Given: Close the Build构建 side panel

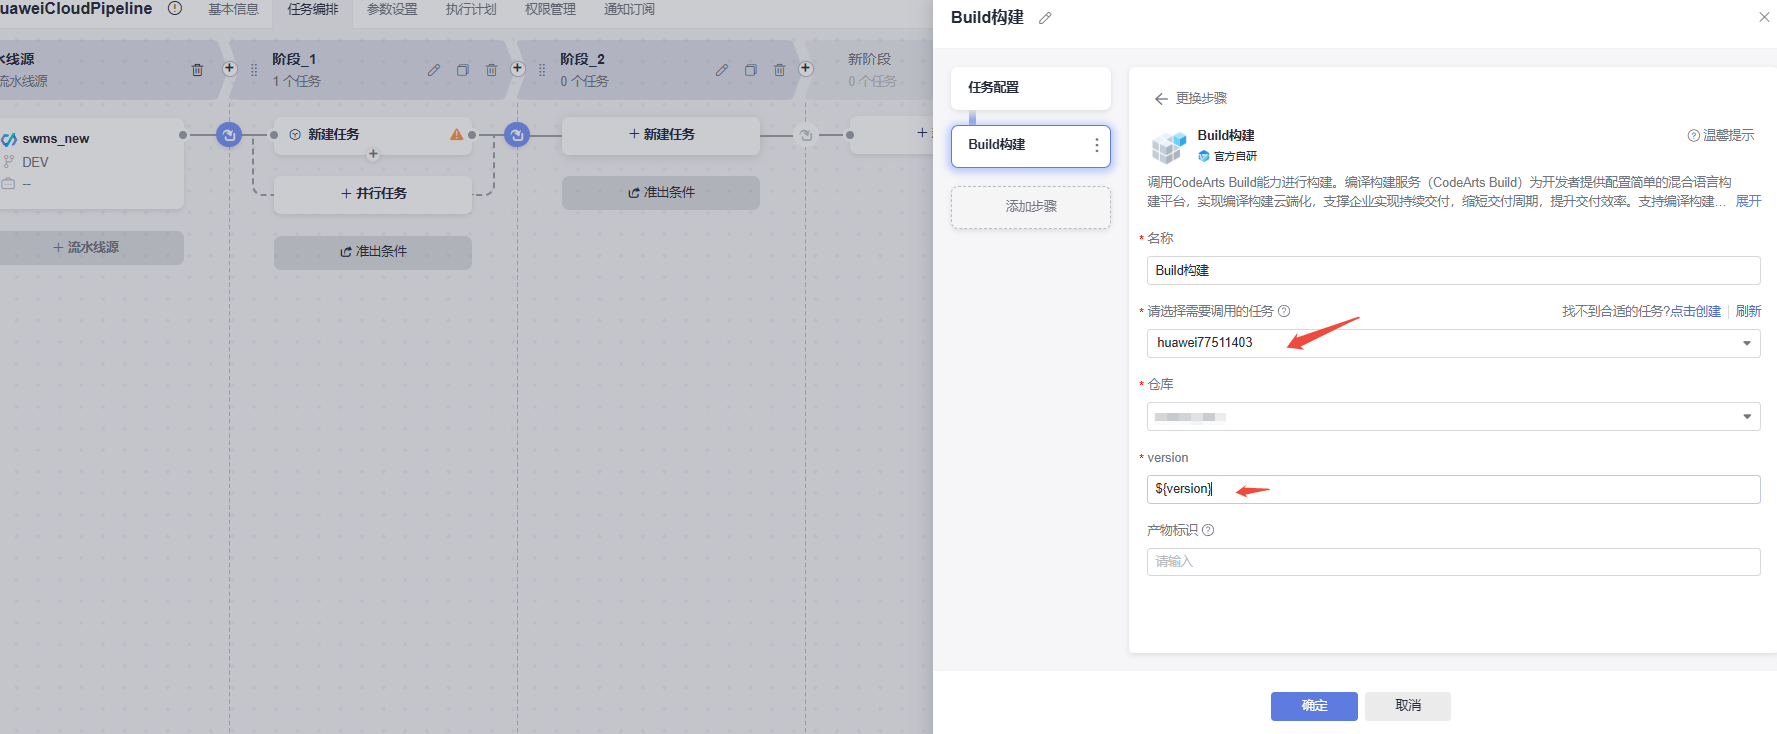Looking at the screenshot, I should pos(1764,17).
